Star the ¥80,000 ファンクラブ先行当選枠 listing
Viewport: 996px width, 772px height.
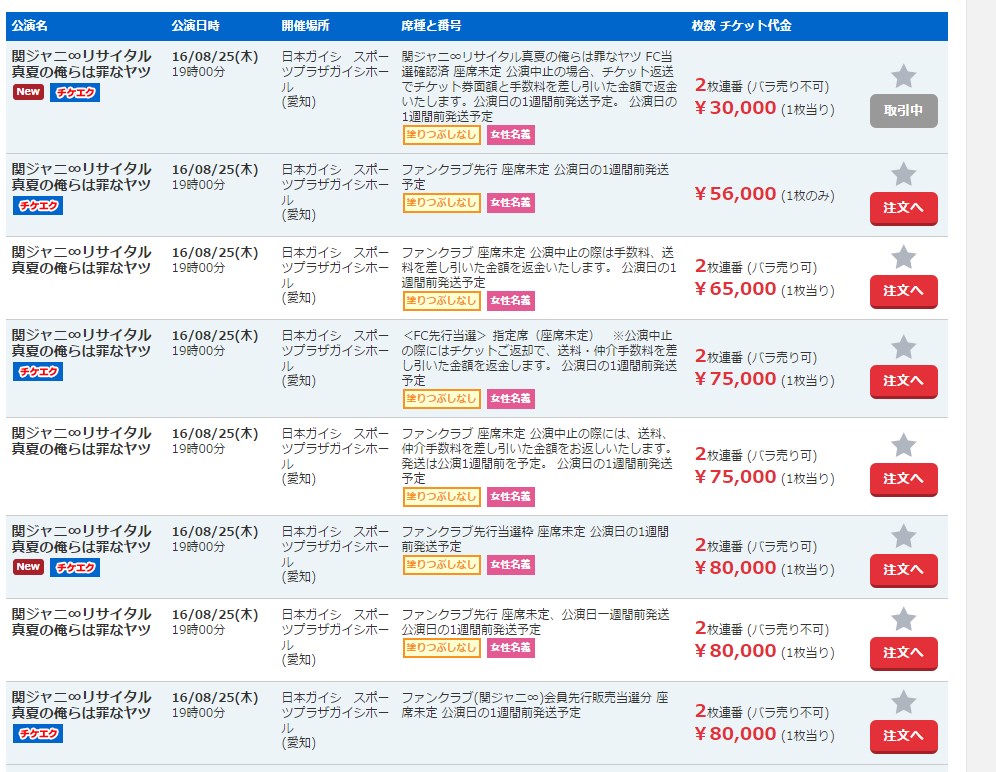coord(903,536)
